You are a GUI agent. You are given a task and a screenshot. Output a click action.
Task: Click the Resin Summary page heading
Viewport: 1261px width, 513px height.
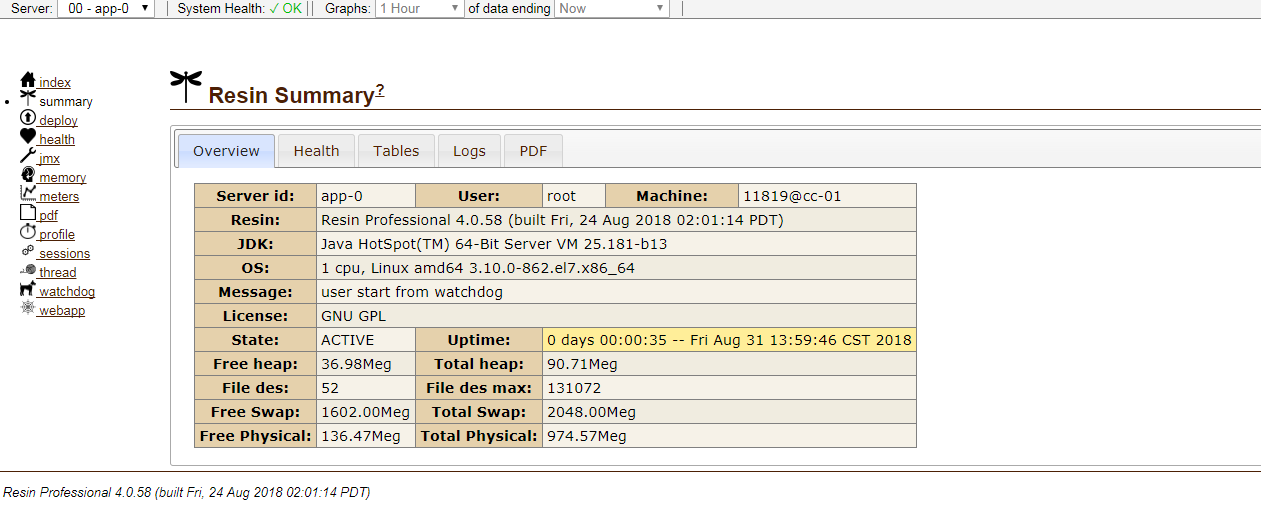click(290, 96)
